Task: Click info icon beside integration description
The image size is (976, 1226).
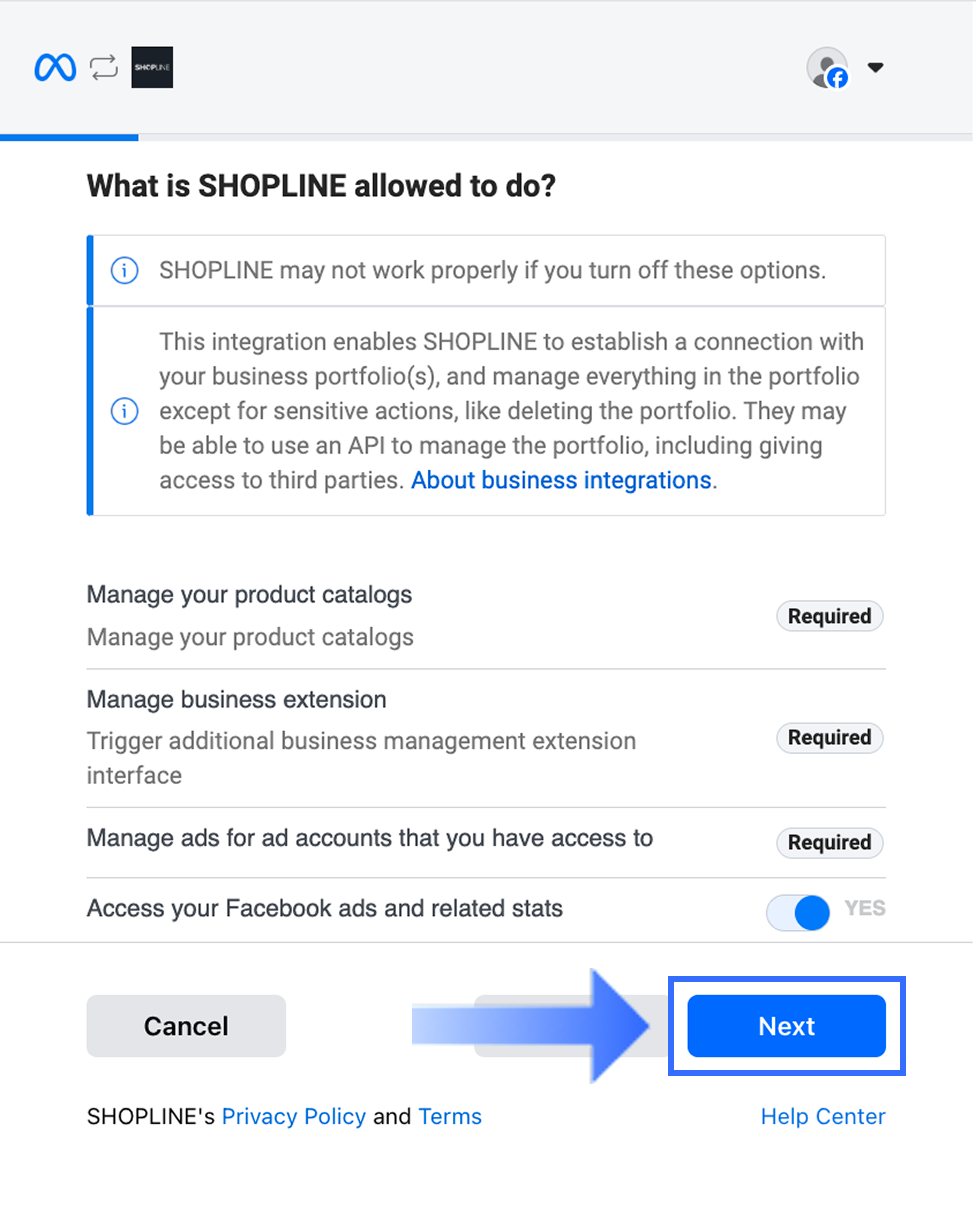Action: click(124, 411)
